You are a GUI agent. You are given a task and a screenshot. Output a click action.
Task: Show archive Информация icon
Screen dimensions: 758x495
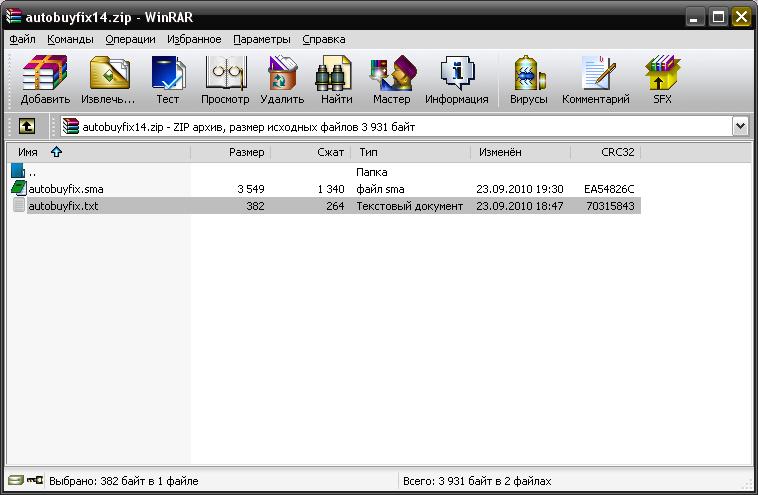tap(457, 73)
